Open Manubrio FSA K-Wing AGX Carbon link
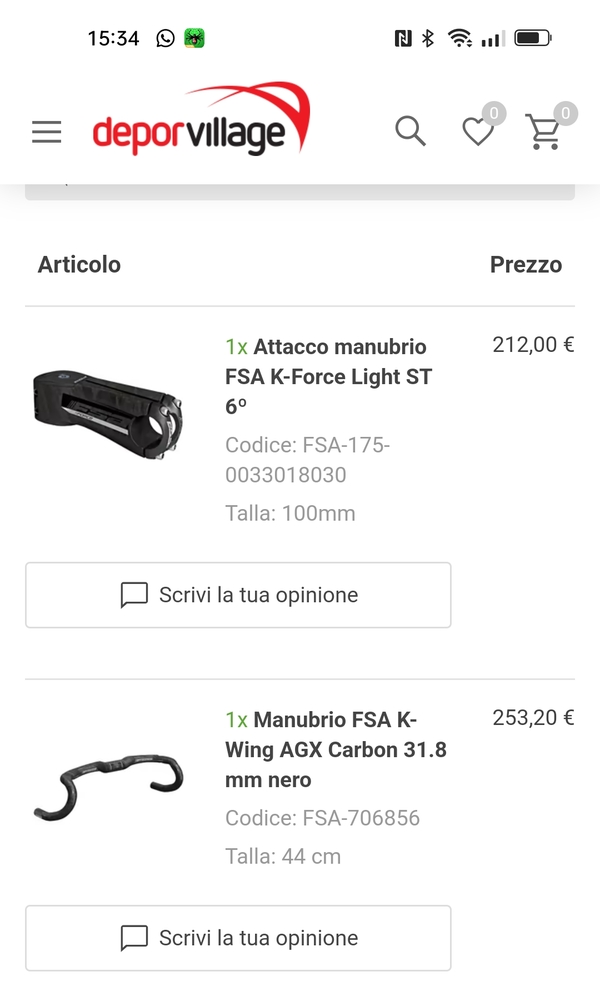The image size is (600, 987). click(x=336, y=749)
